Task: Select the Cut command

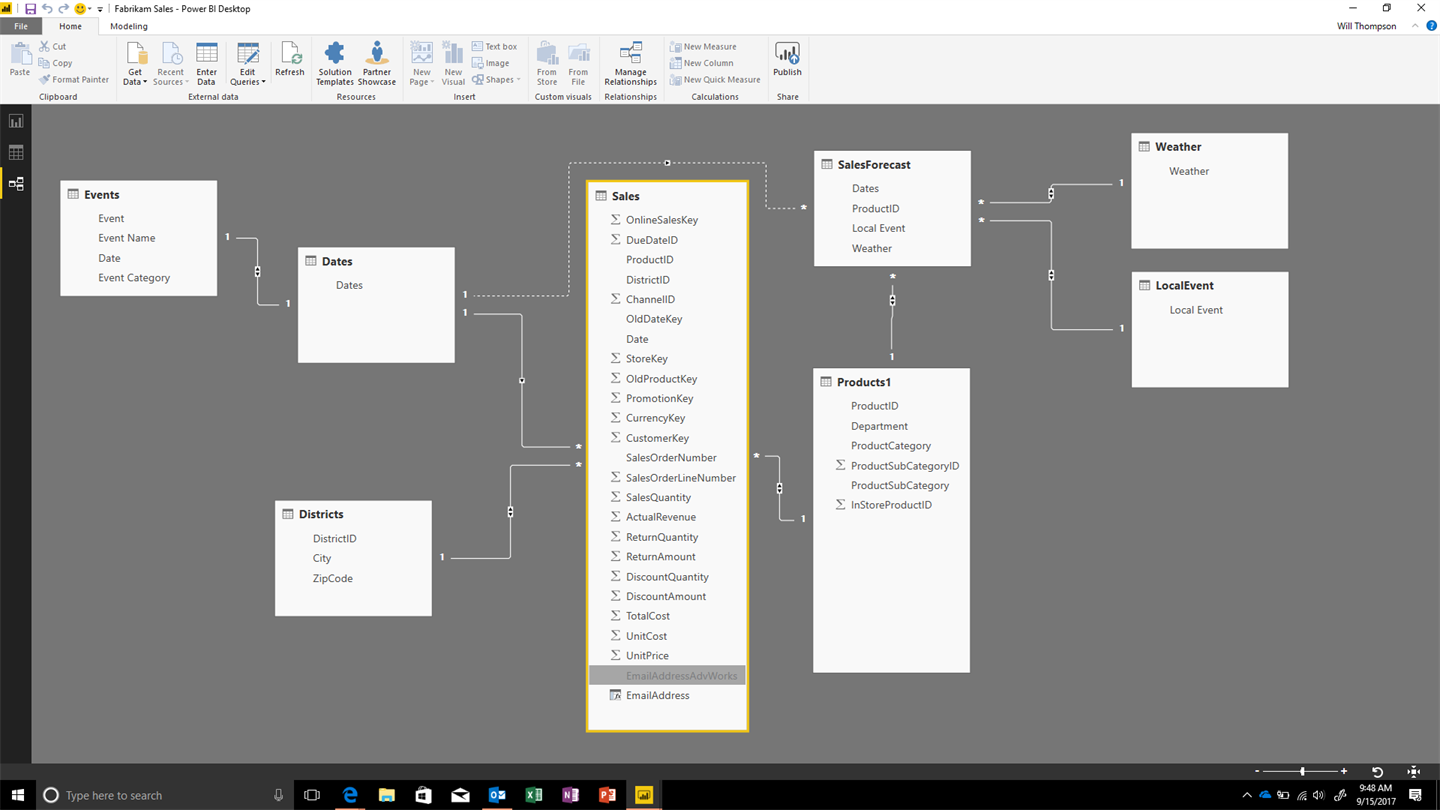Action: coord(53,47)
